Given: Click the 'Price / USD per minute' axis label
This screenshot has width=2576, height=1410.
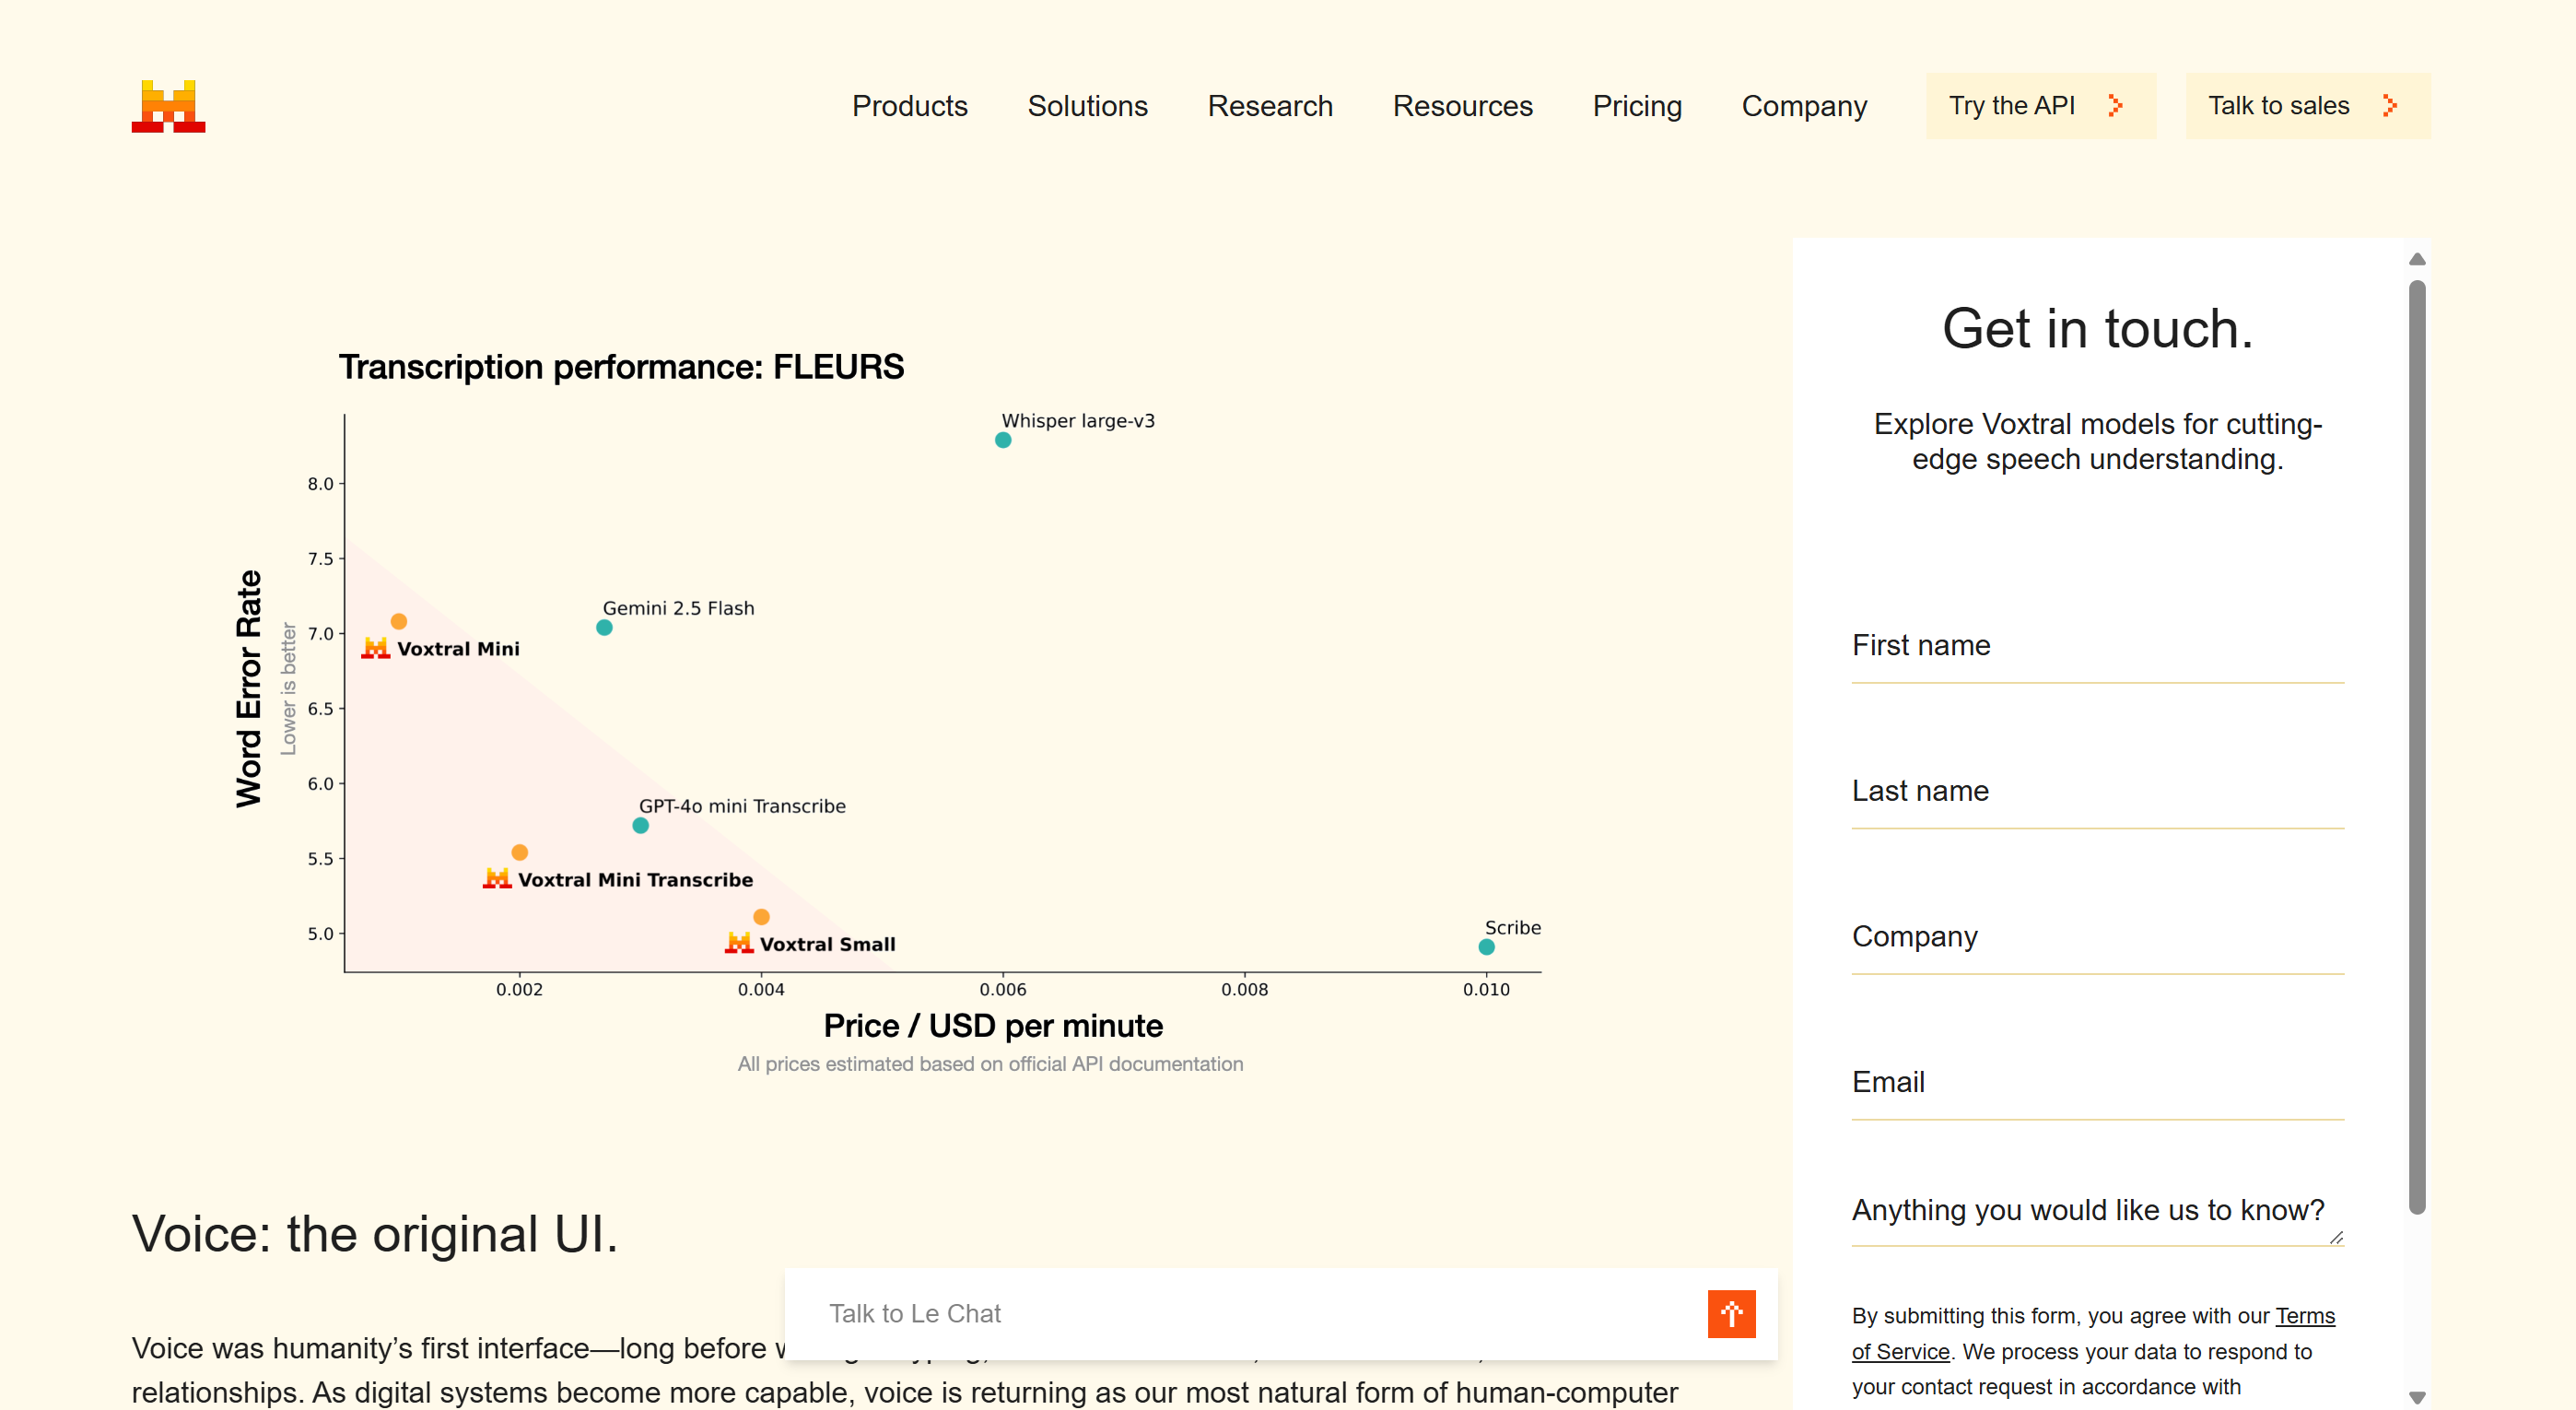Looking at the screenshot, I should [x=992, y=1026].
